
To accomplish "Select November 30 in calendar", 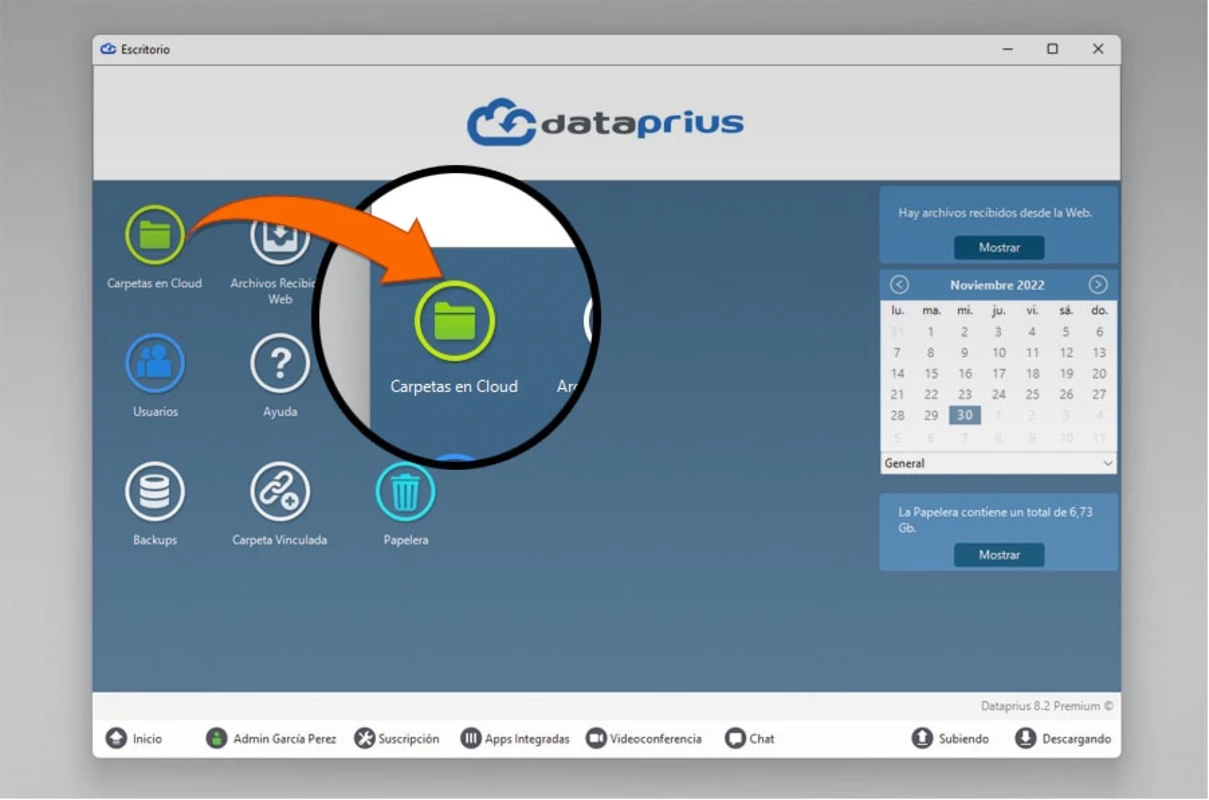I will (965, 415).
